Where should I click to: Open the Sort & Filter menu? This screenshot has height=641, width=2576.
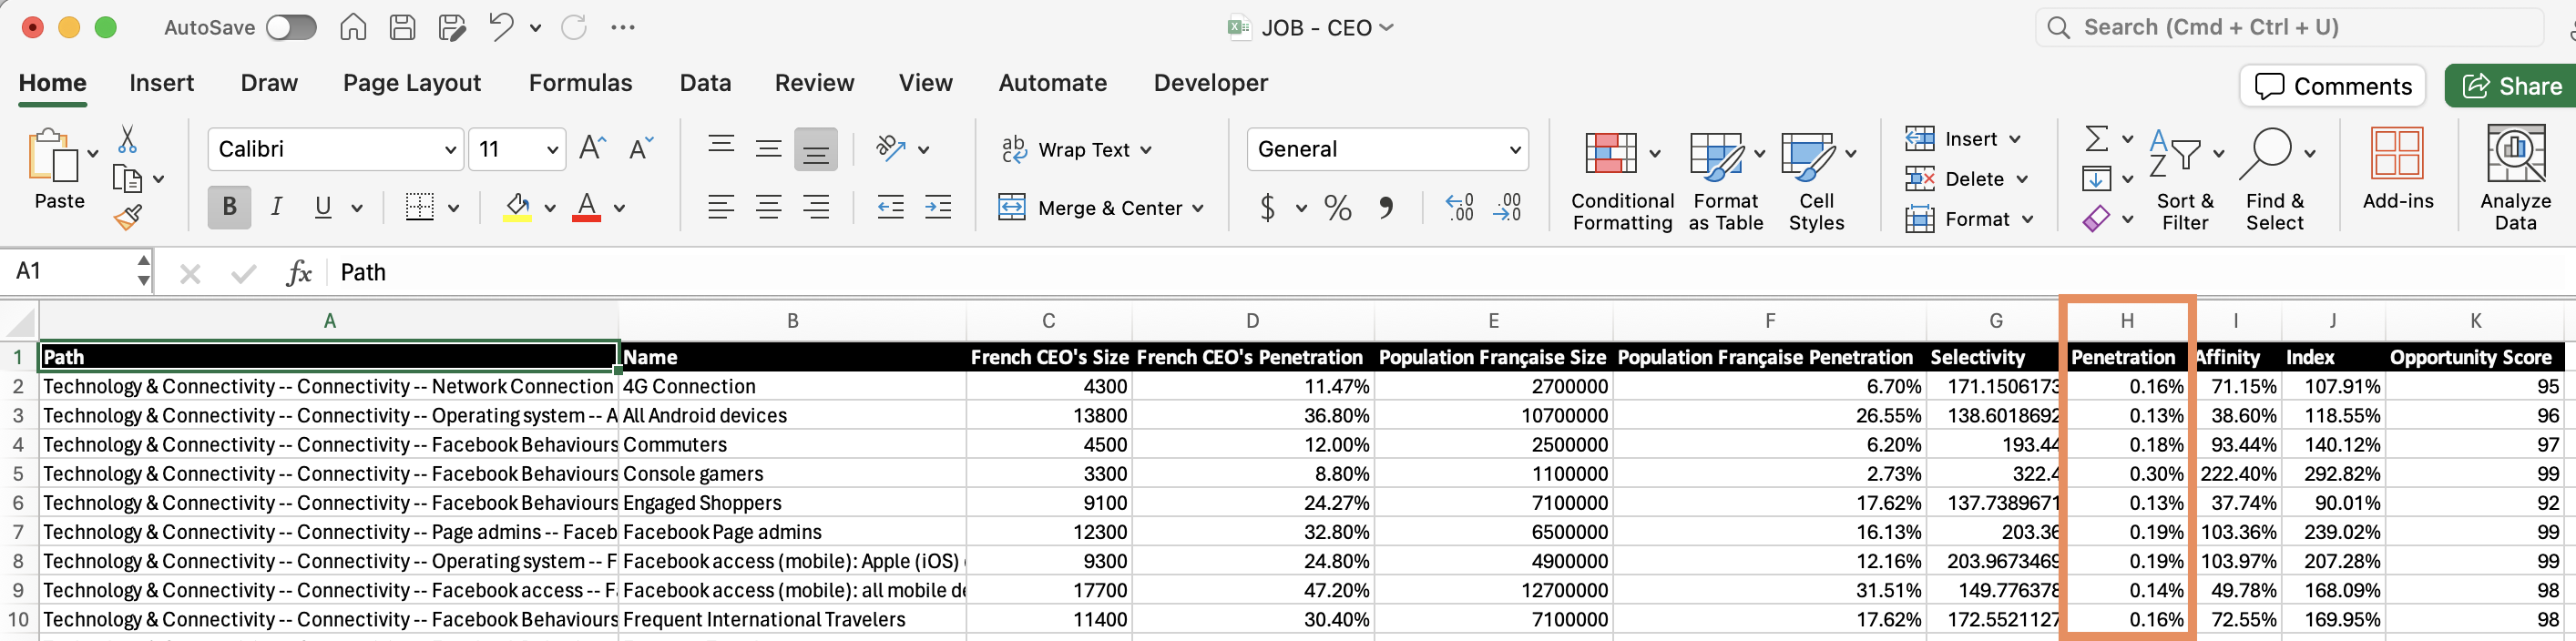[x=2185, y=180]
